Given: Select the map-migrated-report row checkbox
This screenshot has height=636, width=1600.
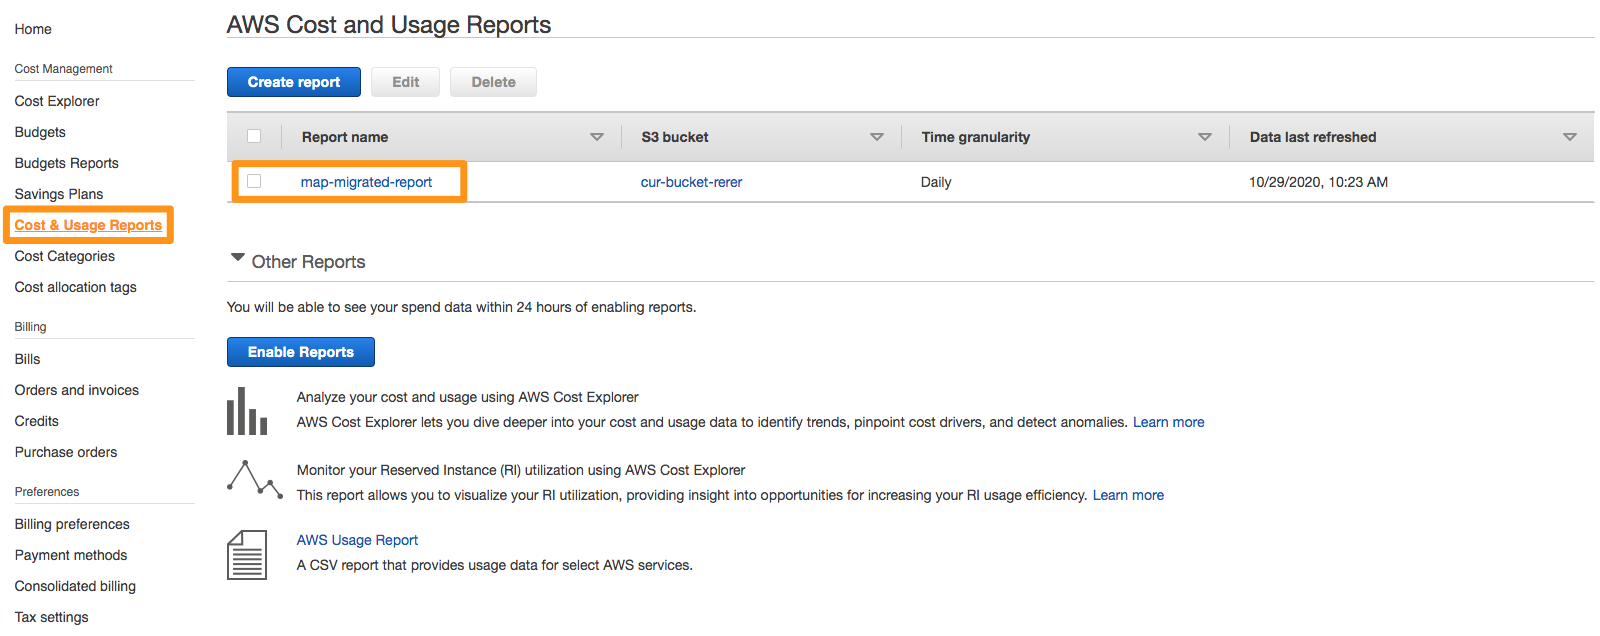Looking at the screenshot, I should (254, 181).
